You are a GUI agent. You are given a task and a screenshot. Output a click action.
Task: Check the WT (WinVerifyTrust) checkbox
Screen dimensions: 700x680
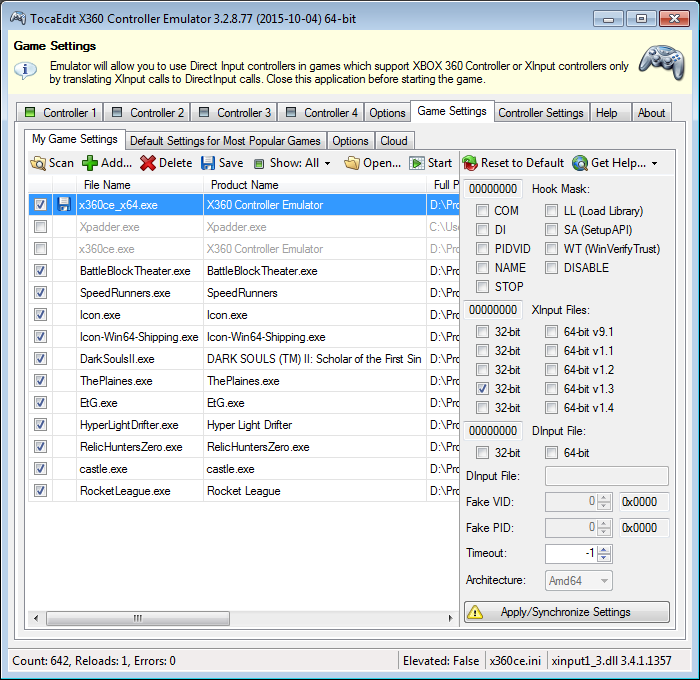551,248
